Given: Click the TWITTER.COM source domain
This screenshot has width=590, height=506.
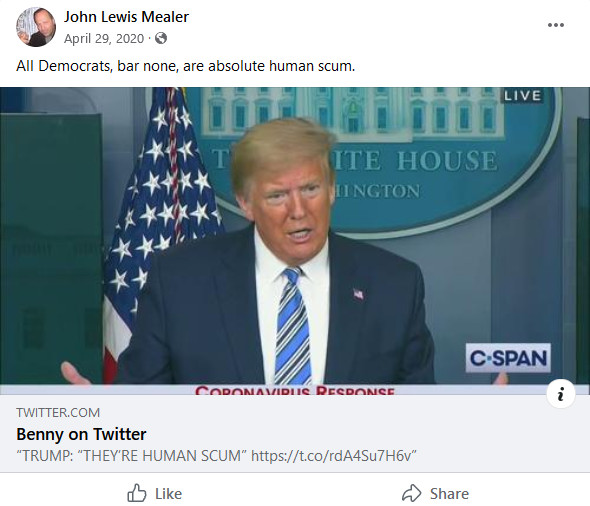Looking at the screenshot, I should click(x=58, y=413).
